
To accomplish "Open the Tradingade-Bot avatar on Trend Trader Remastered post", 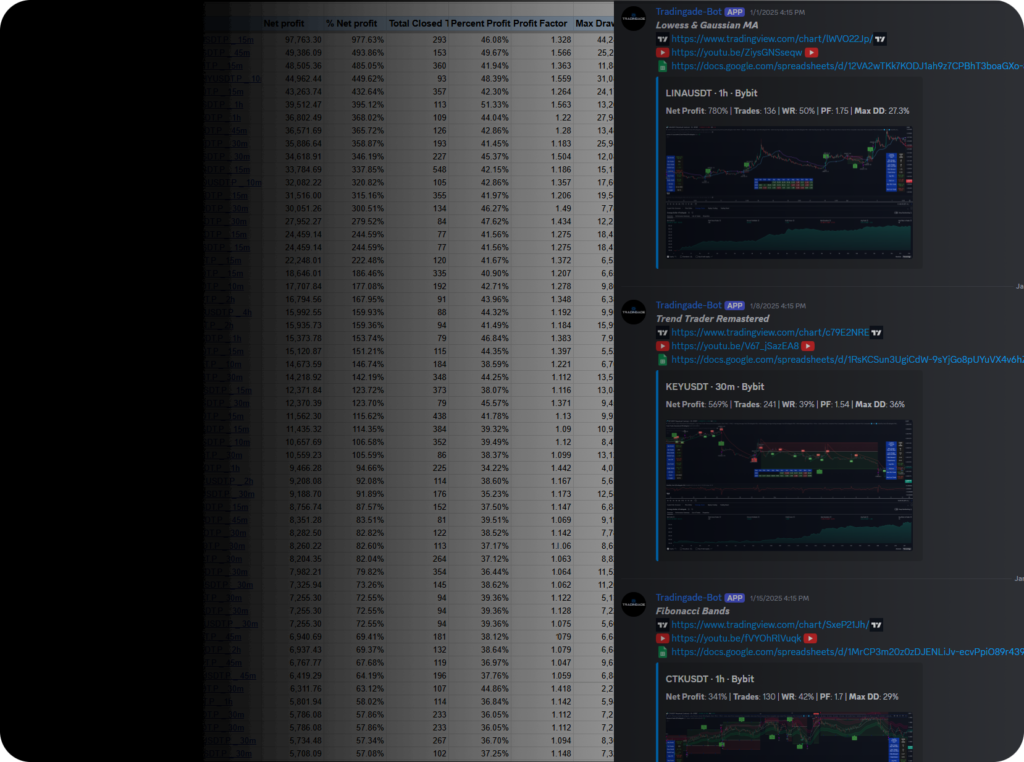I will [x=633, y=312].
